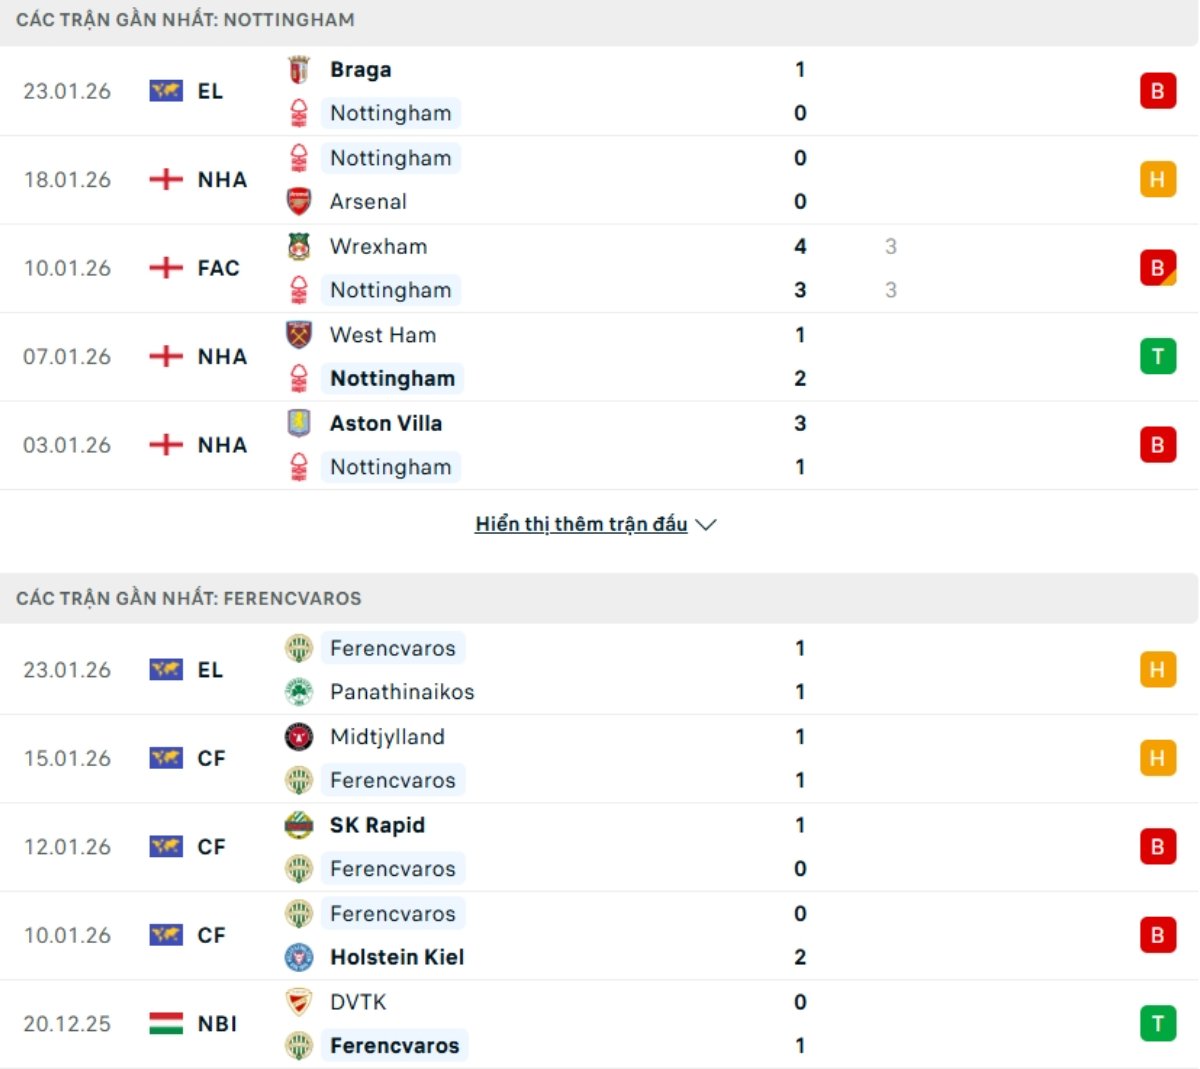Click the Braga club crest icon

[298, 70]
